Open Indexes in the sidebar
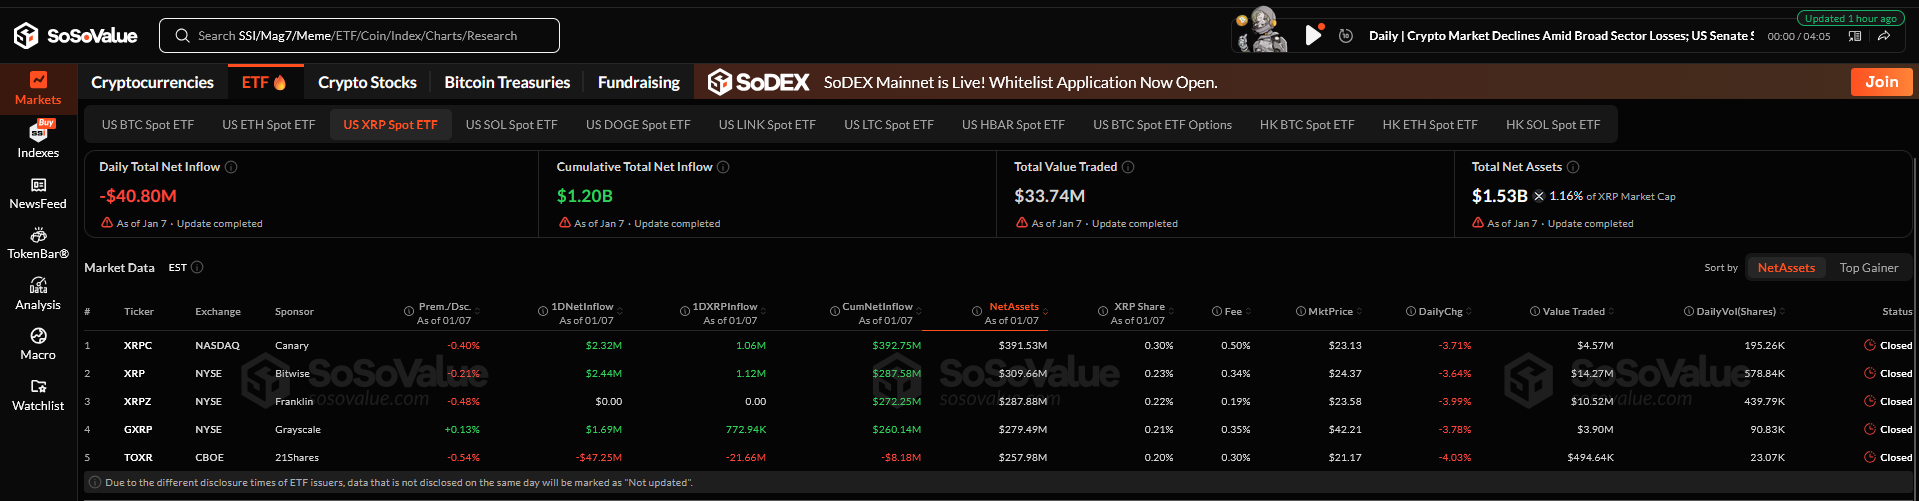This screenshot has height=501, width=1919. click(38, 140)
